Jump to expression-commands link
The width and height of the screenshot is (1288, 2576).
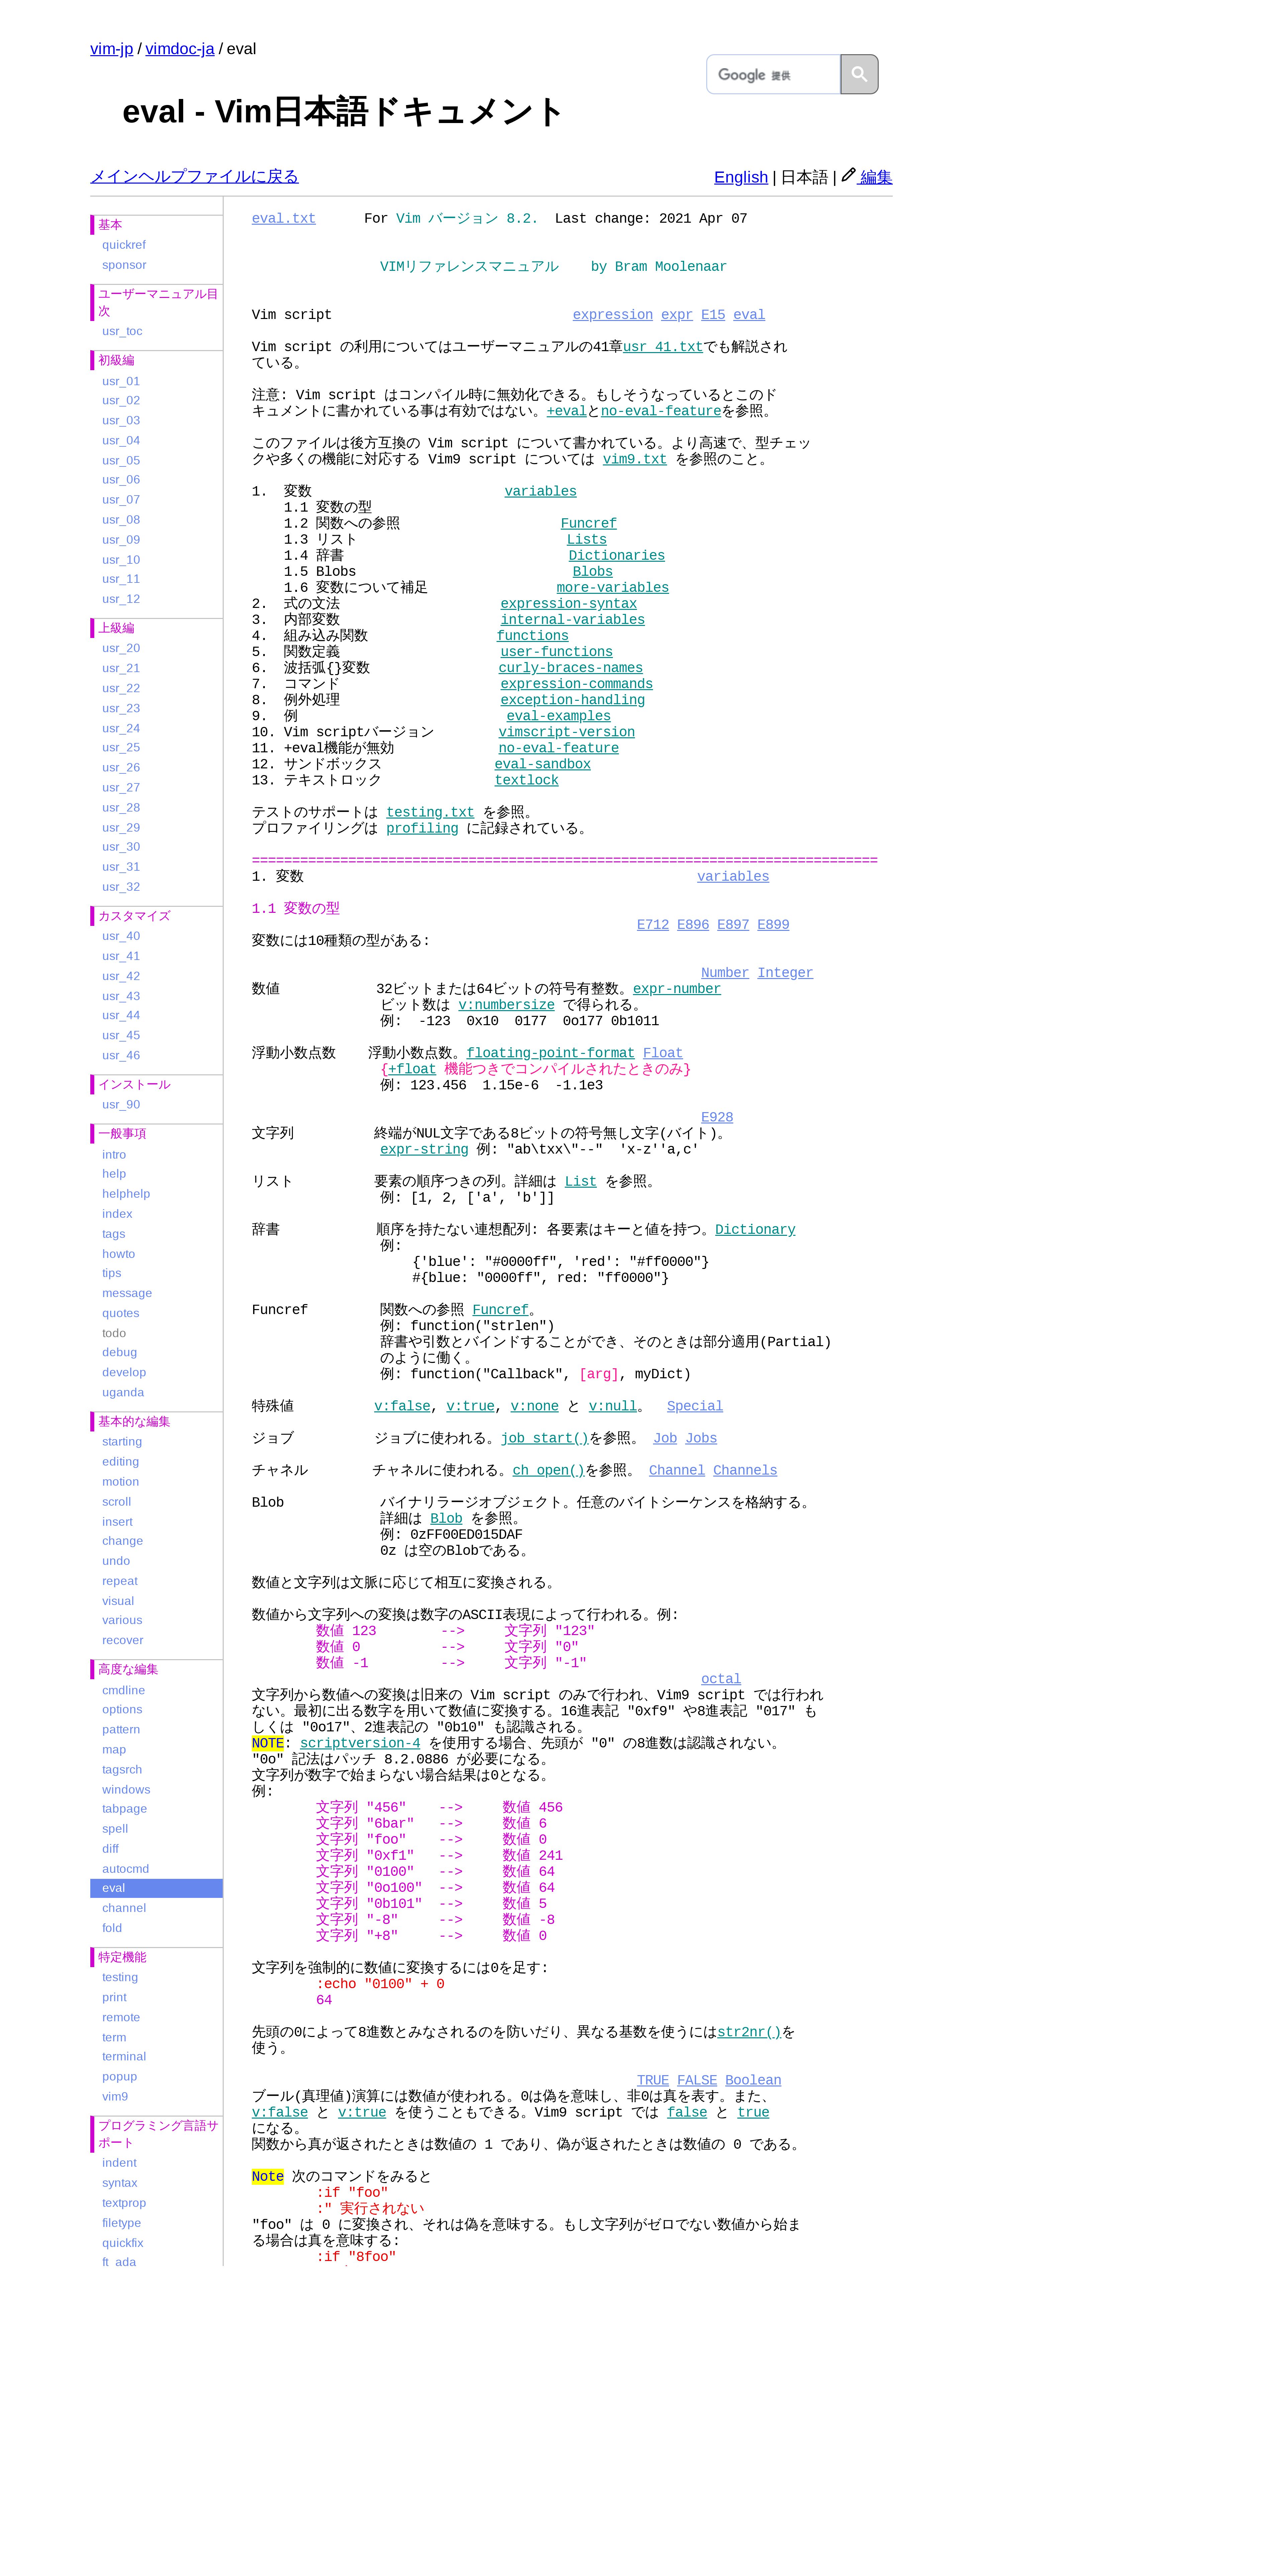577,684
